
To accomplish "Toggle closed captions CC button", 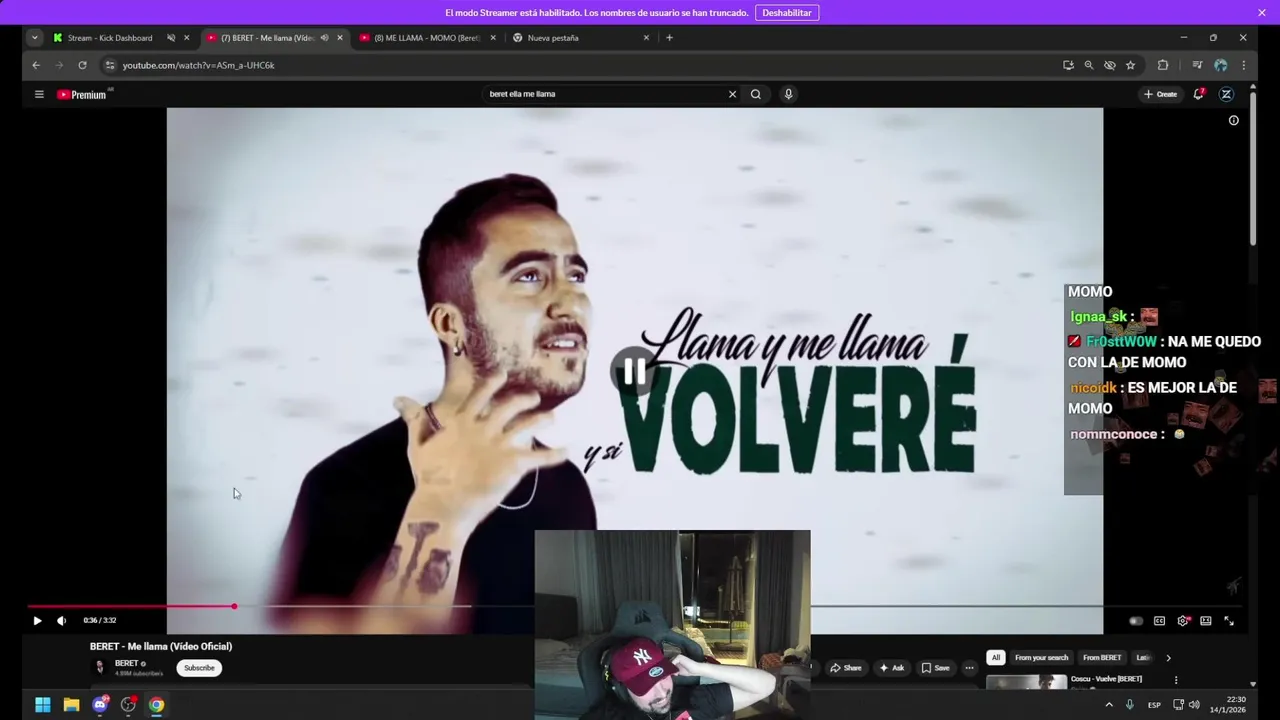I will tap(1159, 621).
